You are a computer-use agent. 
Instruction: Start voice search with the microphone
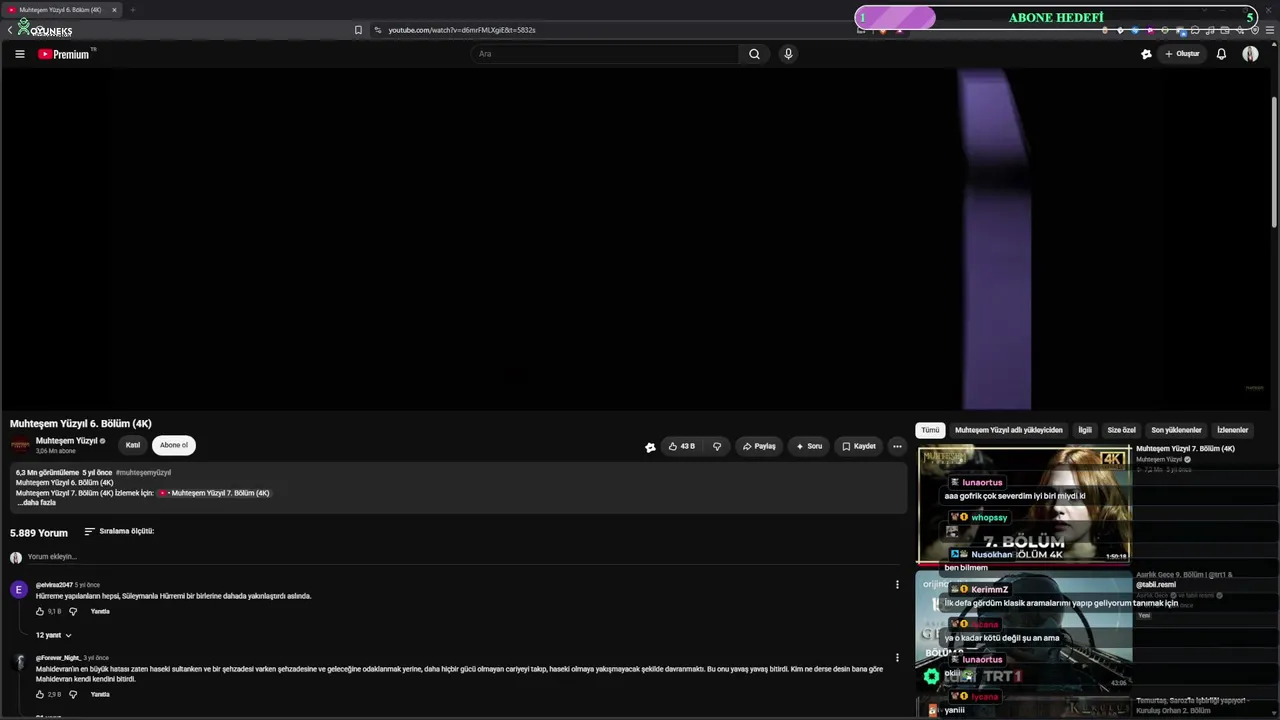[788, 54]
